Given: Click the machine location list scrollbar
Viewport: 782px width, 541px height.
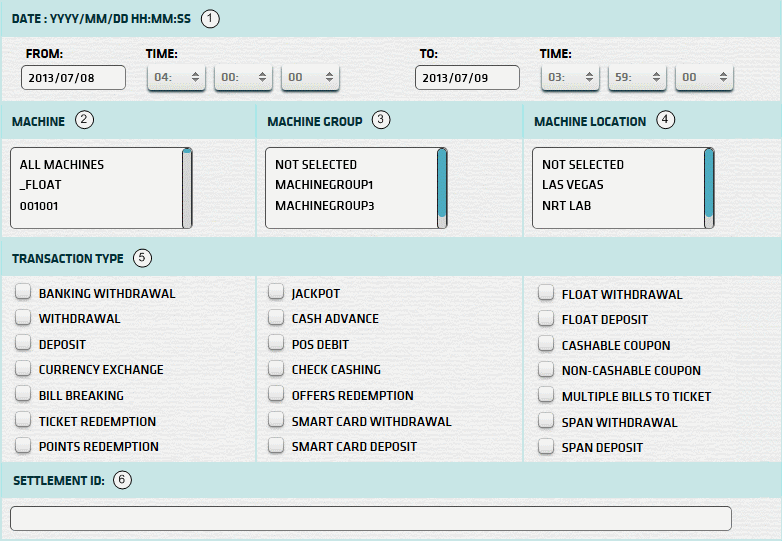Looking at the screenshot, I should click(709, 187).
